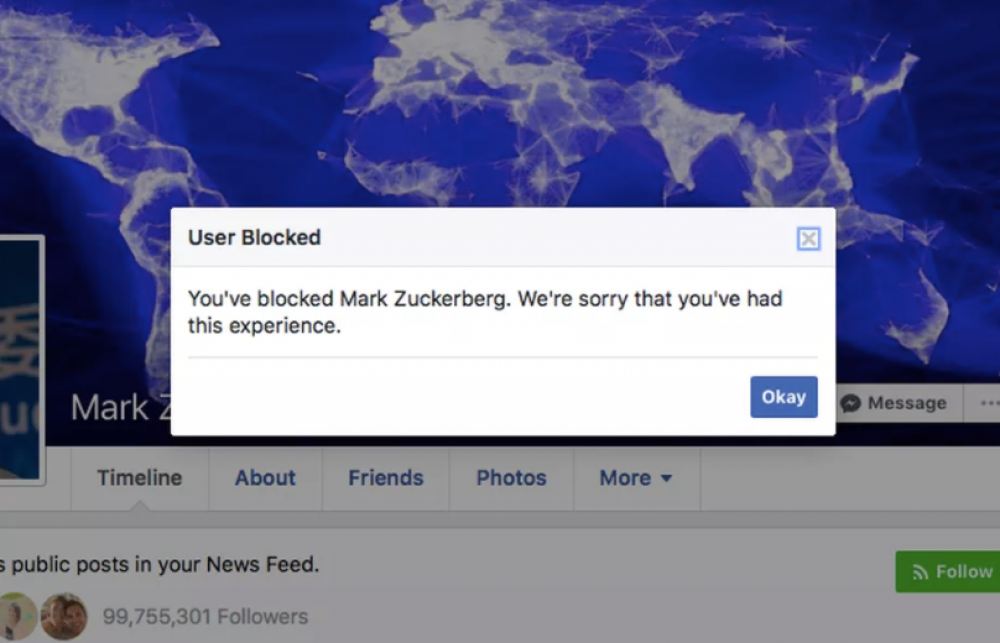Image resolution: width=1000 pixels, height=643 pixels.
Task: Click the profile picture thumbnail
Action: (x=20, y=360)
